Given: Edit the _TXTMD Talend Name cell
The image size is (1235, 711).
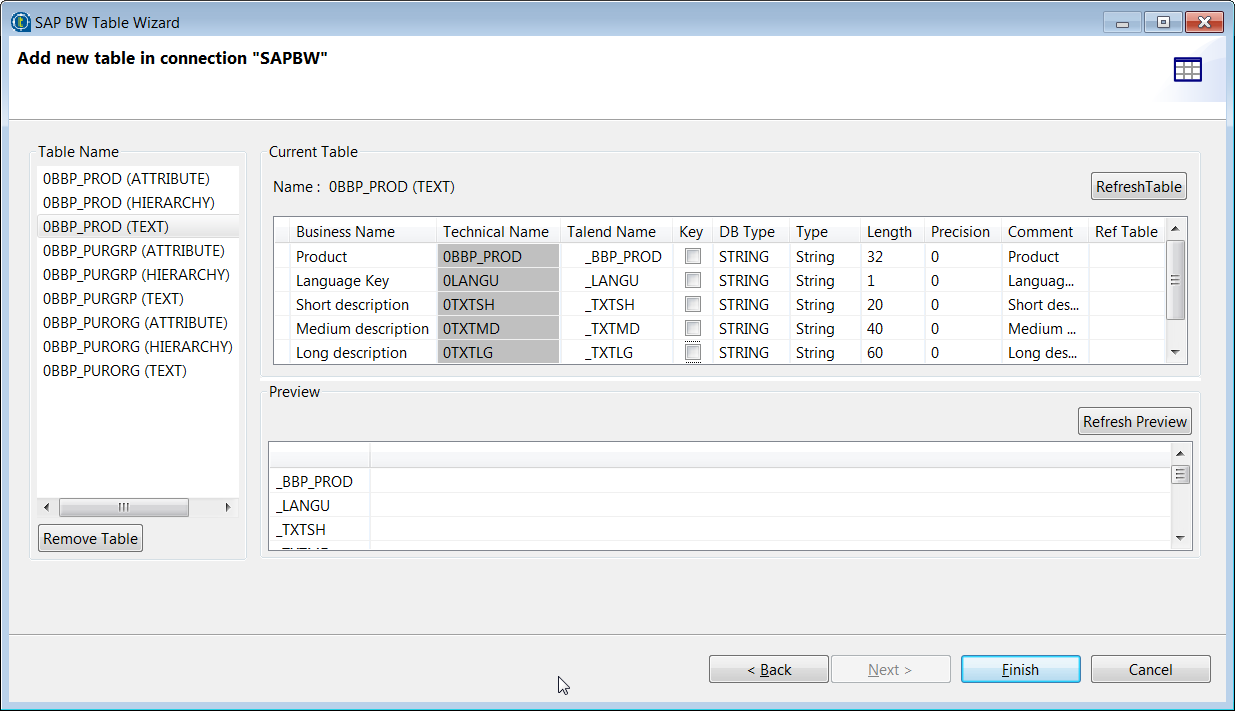Looking at the screenshot, I should pyautogui.click(x=610, y=329).
